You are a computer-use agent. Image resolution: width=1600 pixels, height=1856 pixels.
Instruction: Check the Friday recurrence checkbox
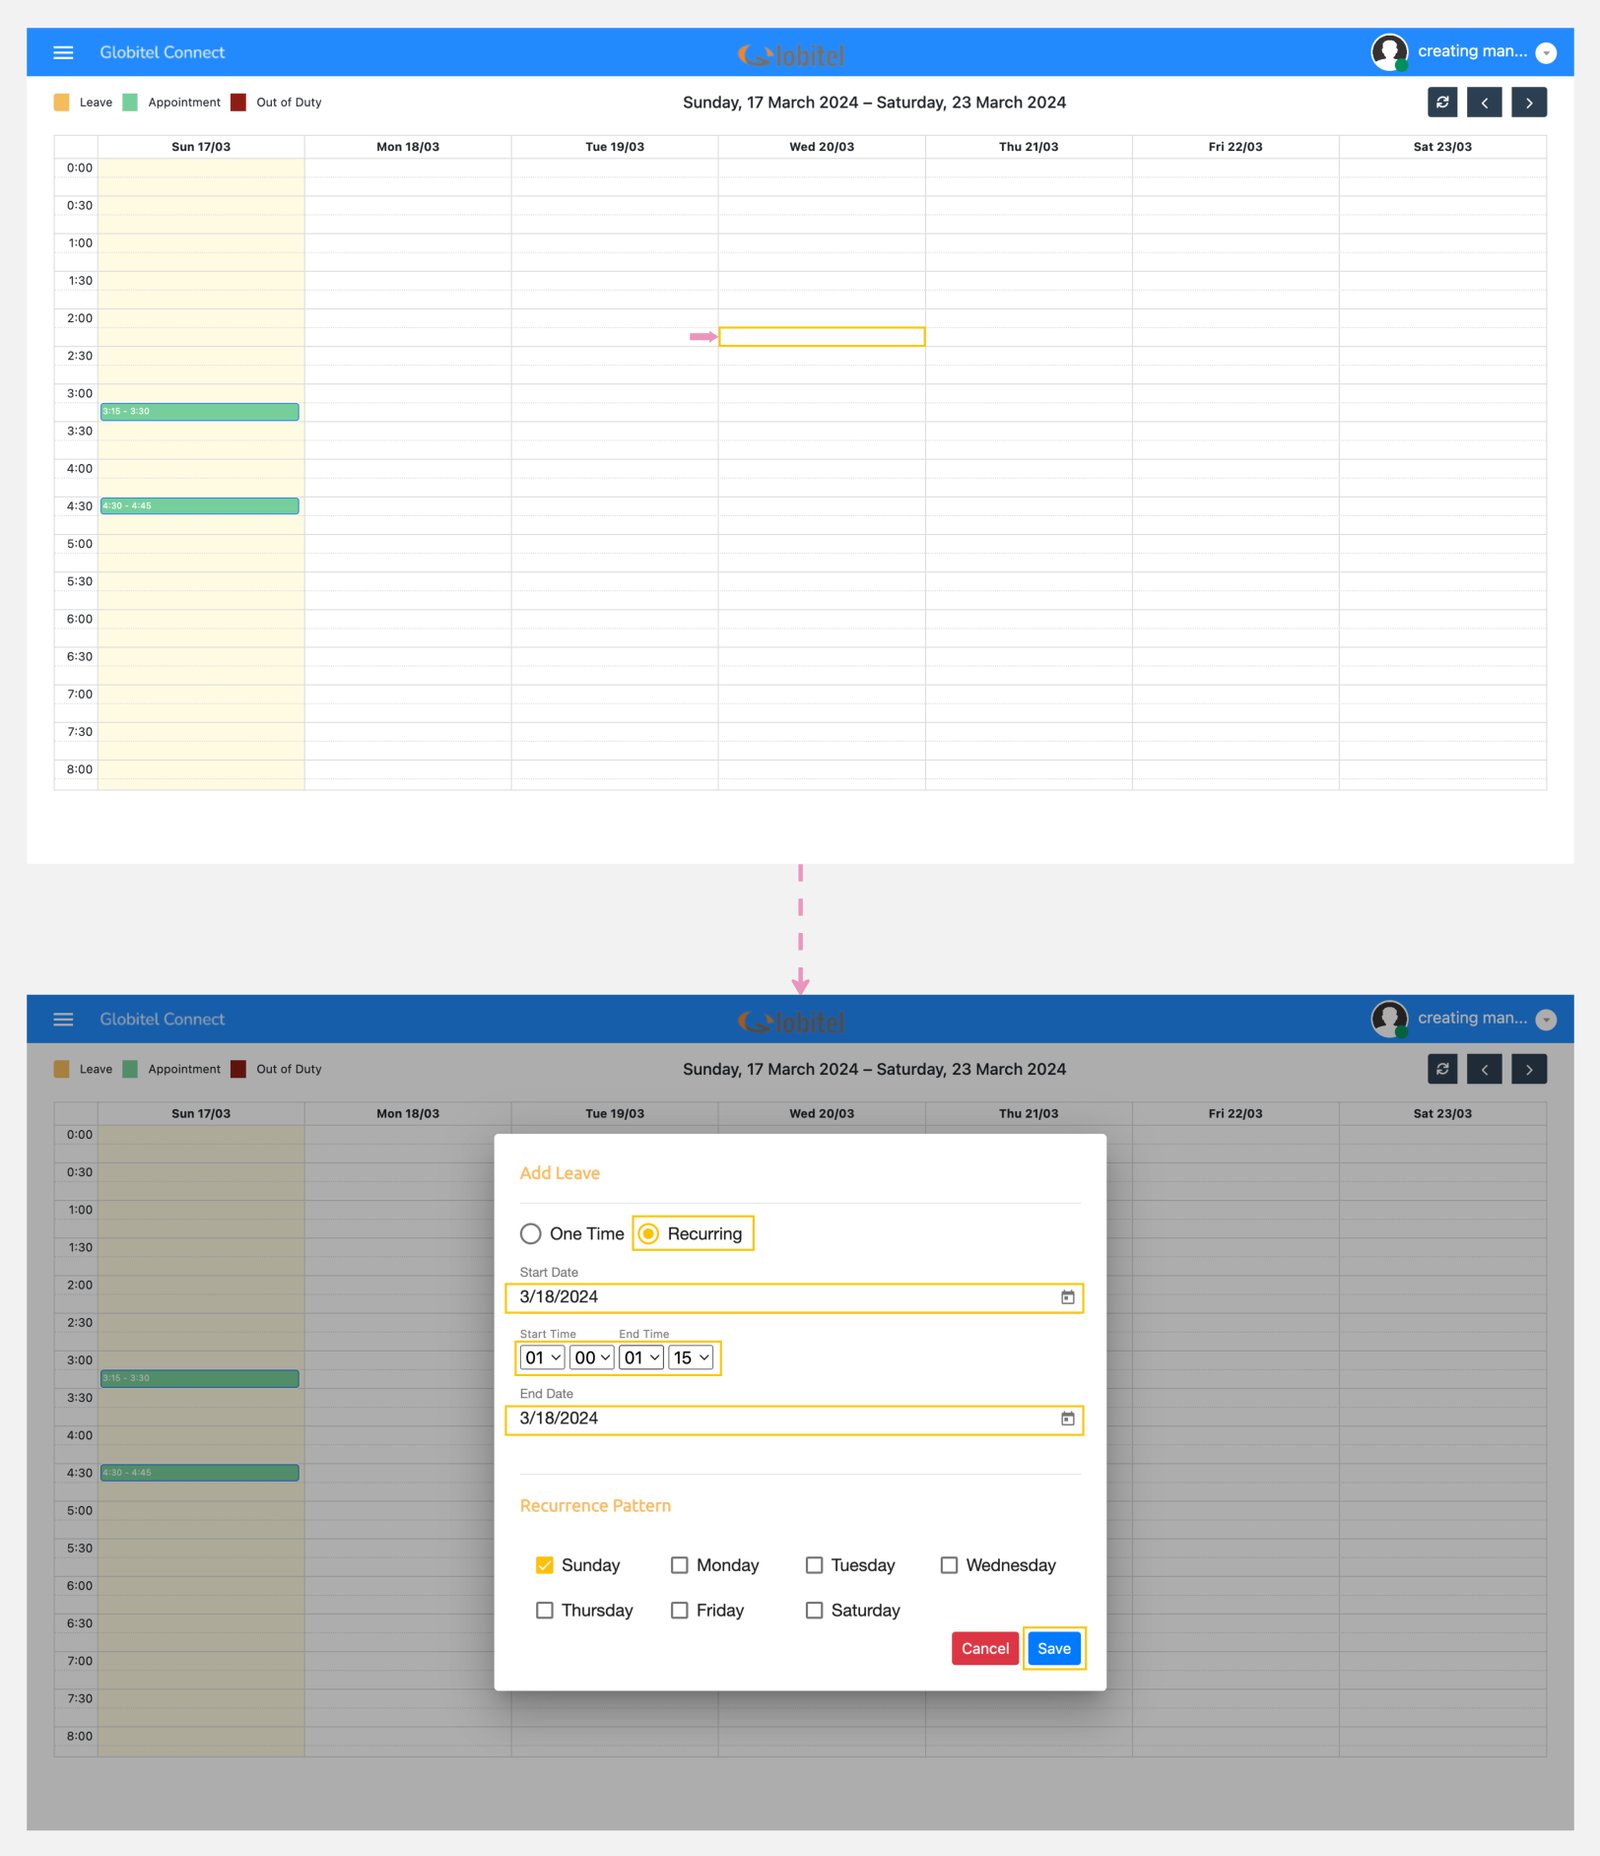click(x=679, y=1610)
